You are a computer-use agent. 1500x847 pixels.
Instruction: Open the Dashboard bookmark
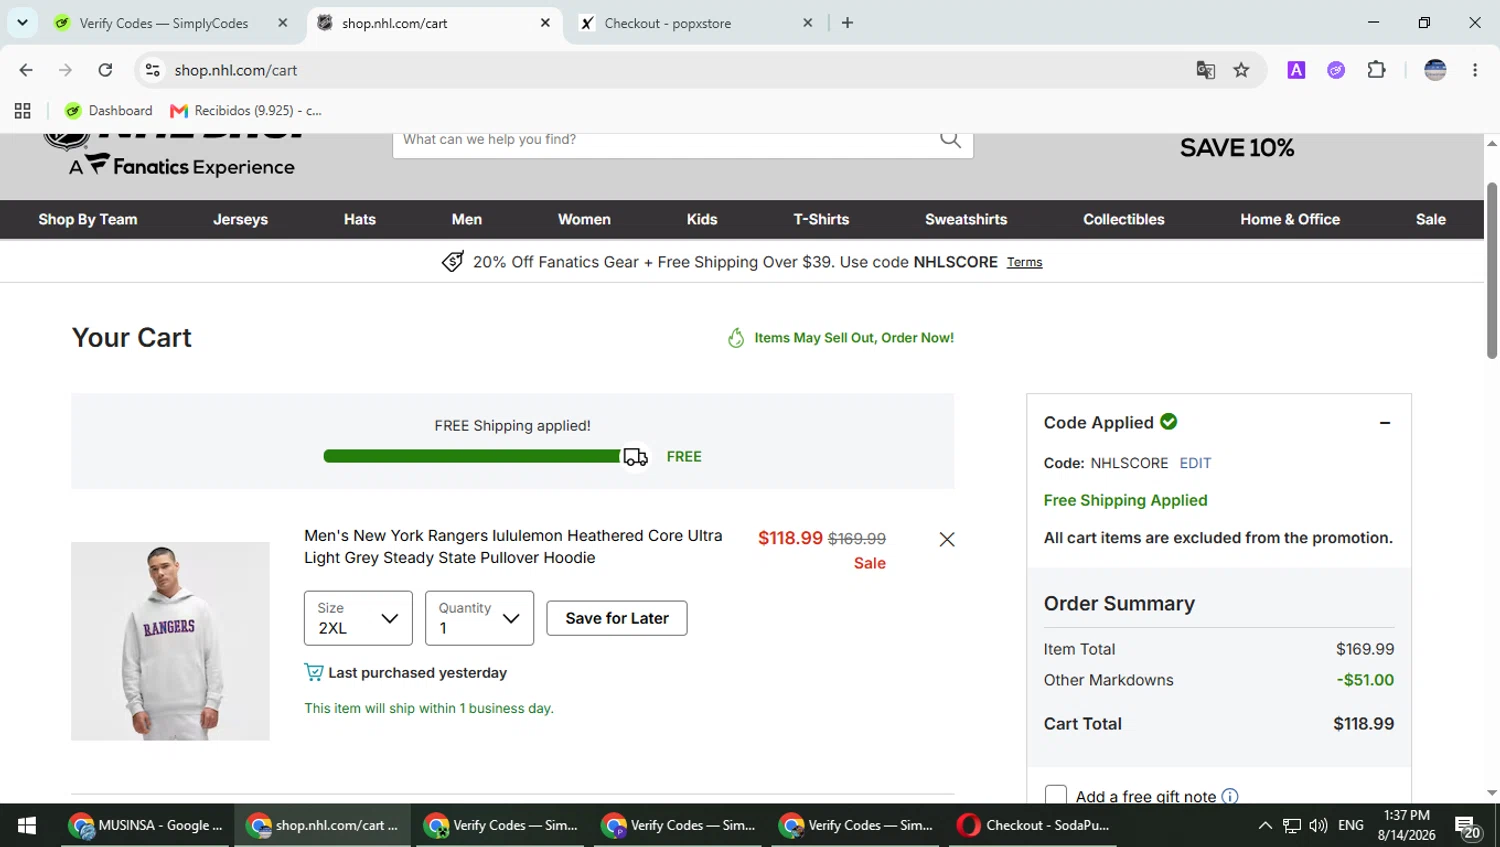pyautogui.click(x=109, y=111)
